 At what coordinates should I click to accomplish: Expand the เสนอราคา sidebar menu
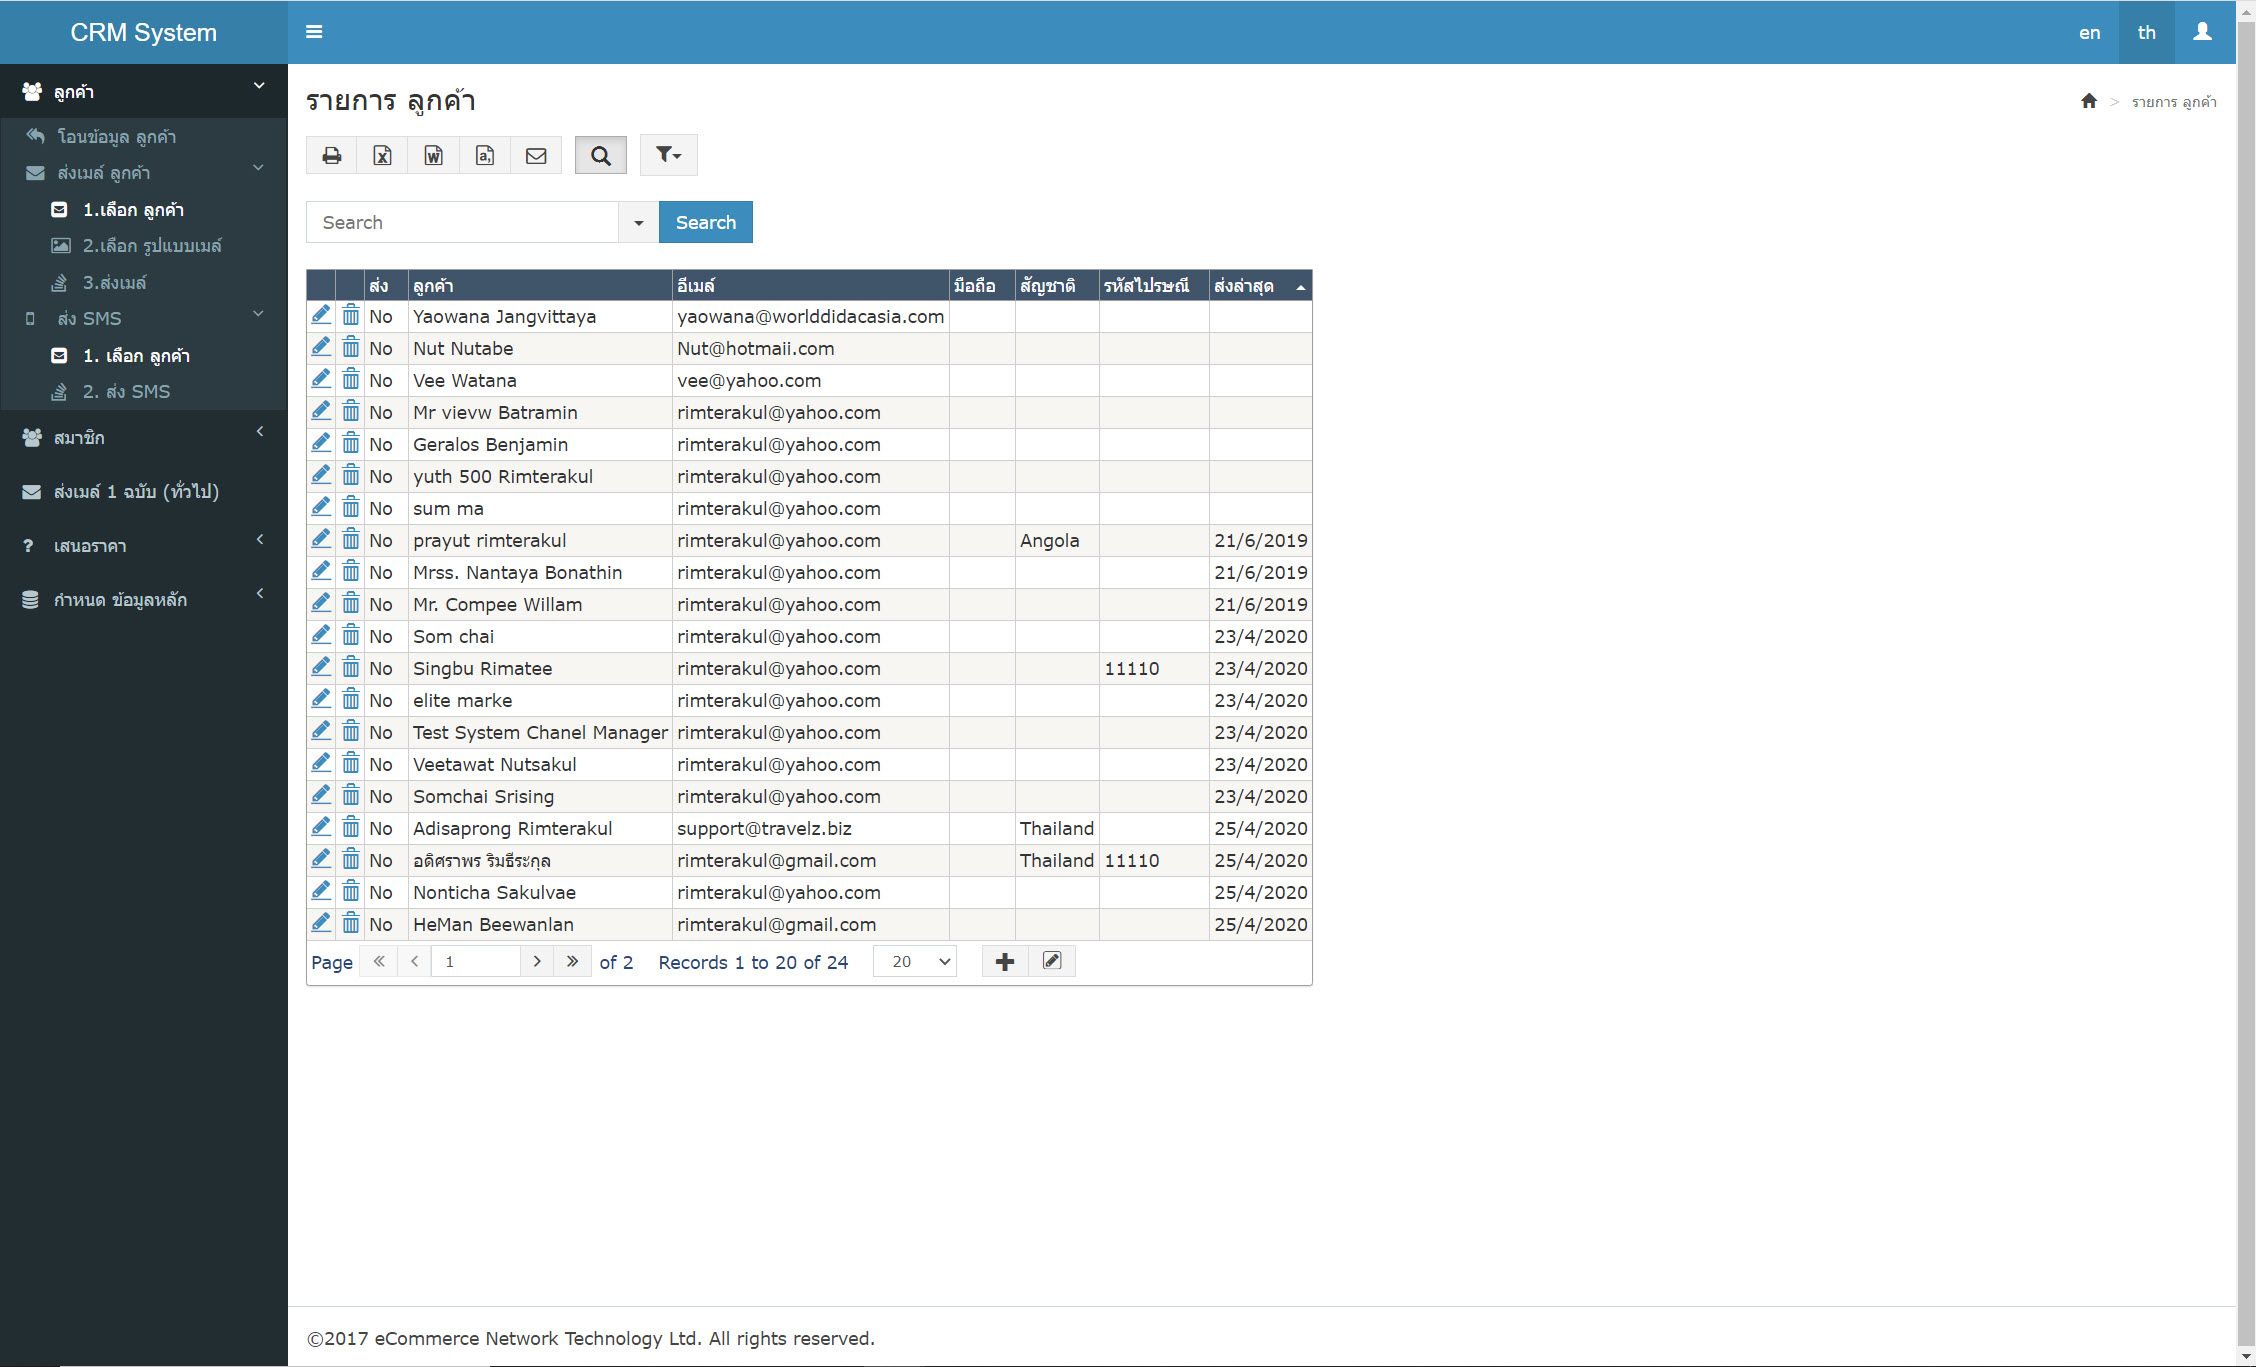(144, 545)
